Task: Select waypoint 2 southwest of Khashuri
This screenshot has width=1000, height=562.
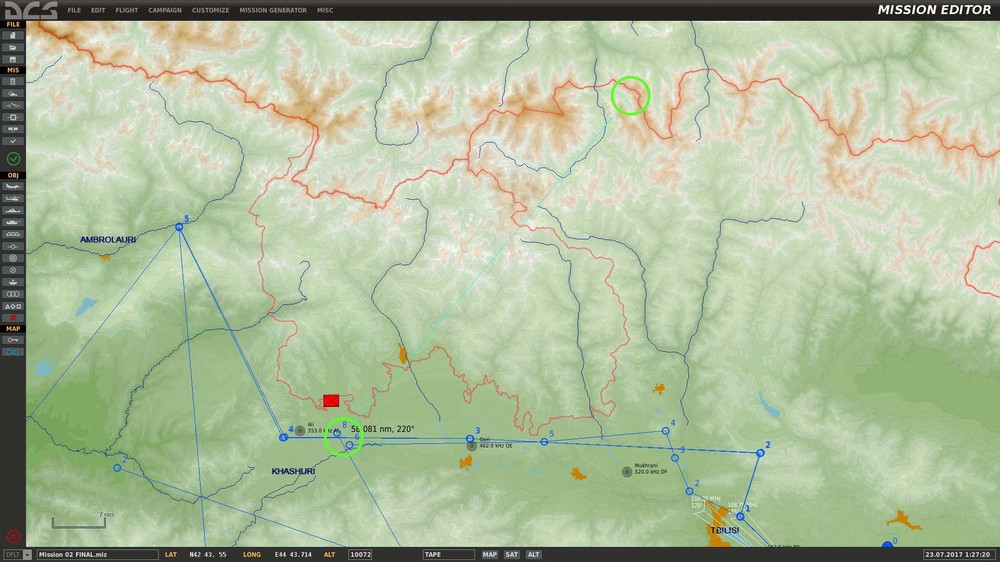Action: [x=117, y=468]
